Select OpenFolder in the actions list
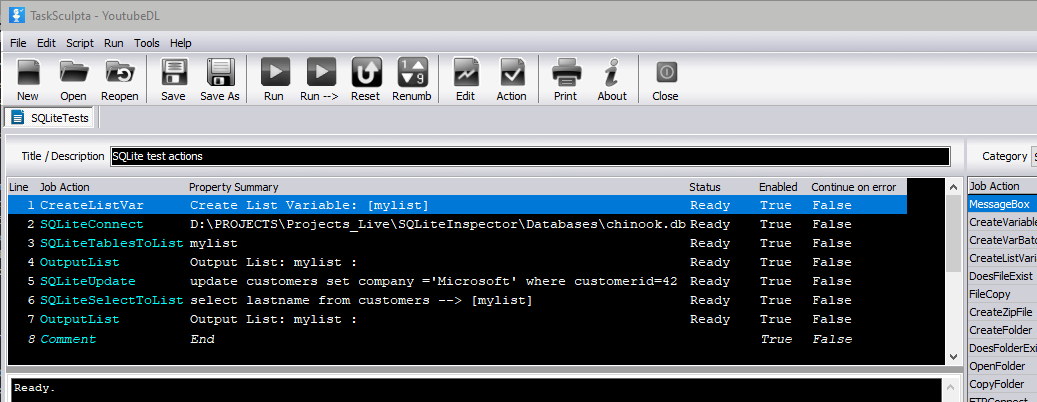 click(x=1002, y=366)
